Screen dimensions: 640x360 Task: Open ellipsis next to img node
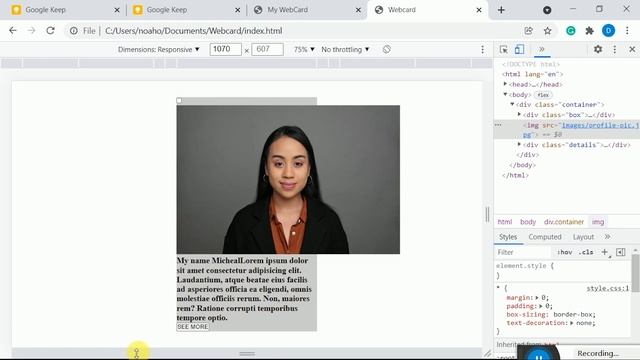pyautogui.click(x=498, y=125)
